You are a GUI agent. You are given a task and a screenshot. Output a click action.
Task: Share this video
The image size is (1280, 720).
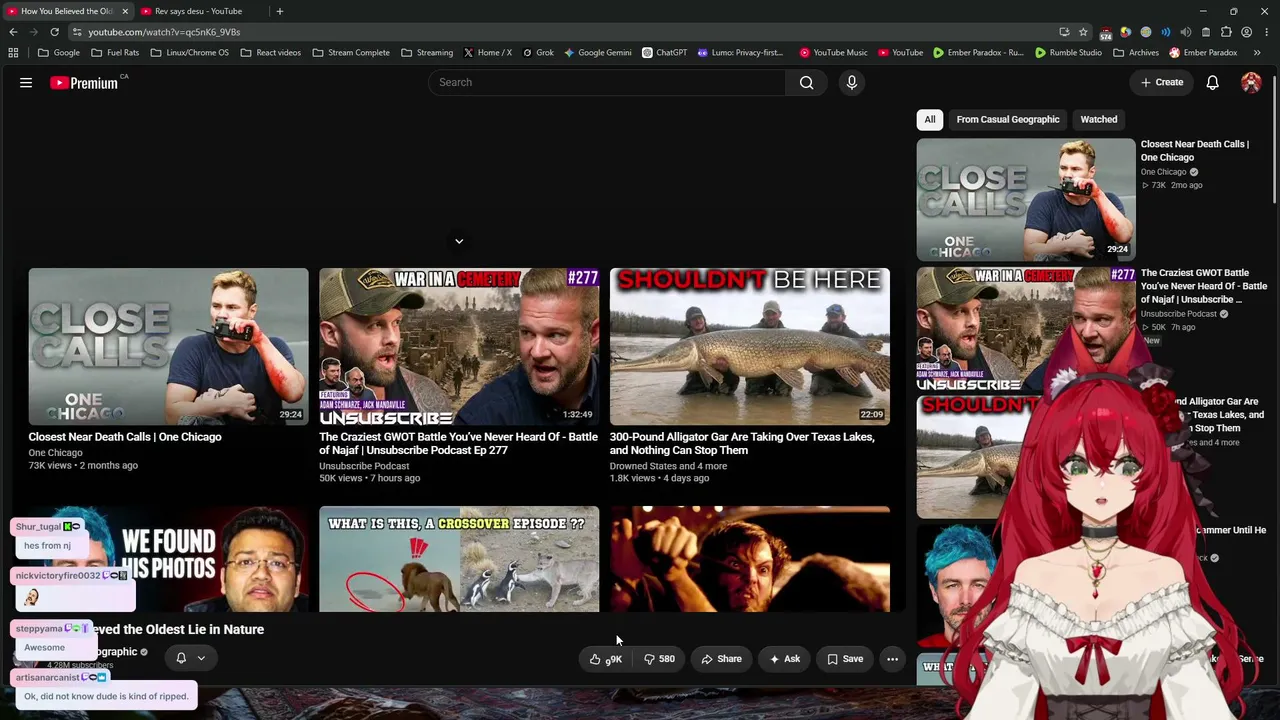pyautogui.click(x=721, y=659)
